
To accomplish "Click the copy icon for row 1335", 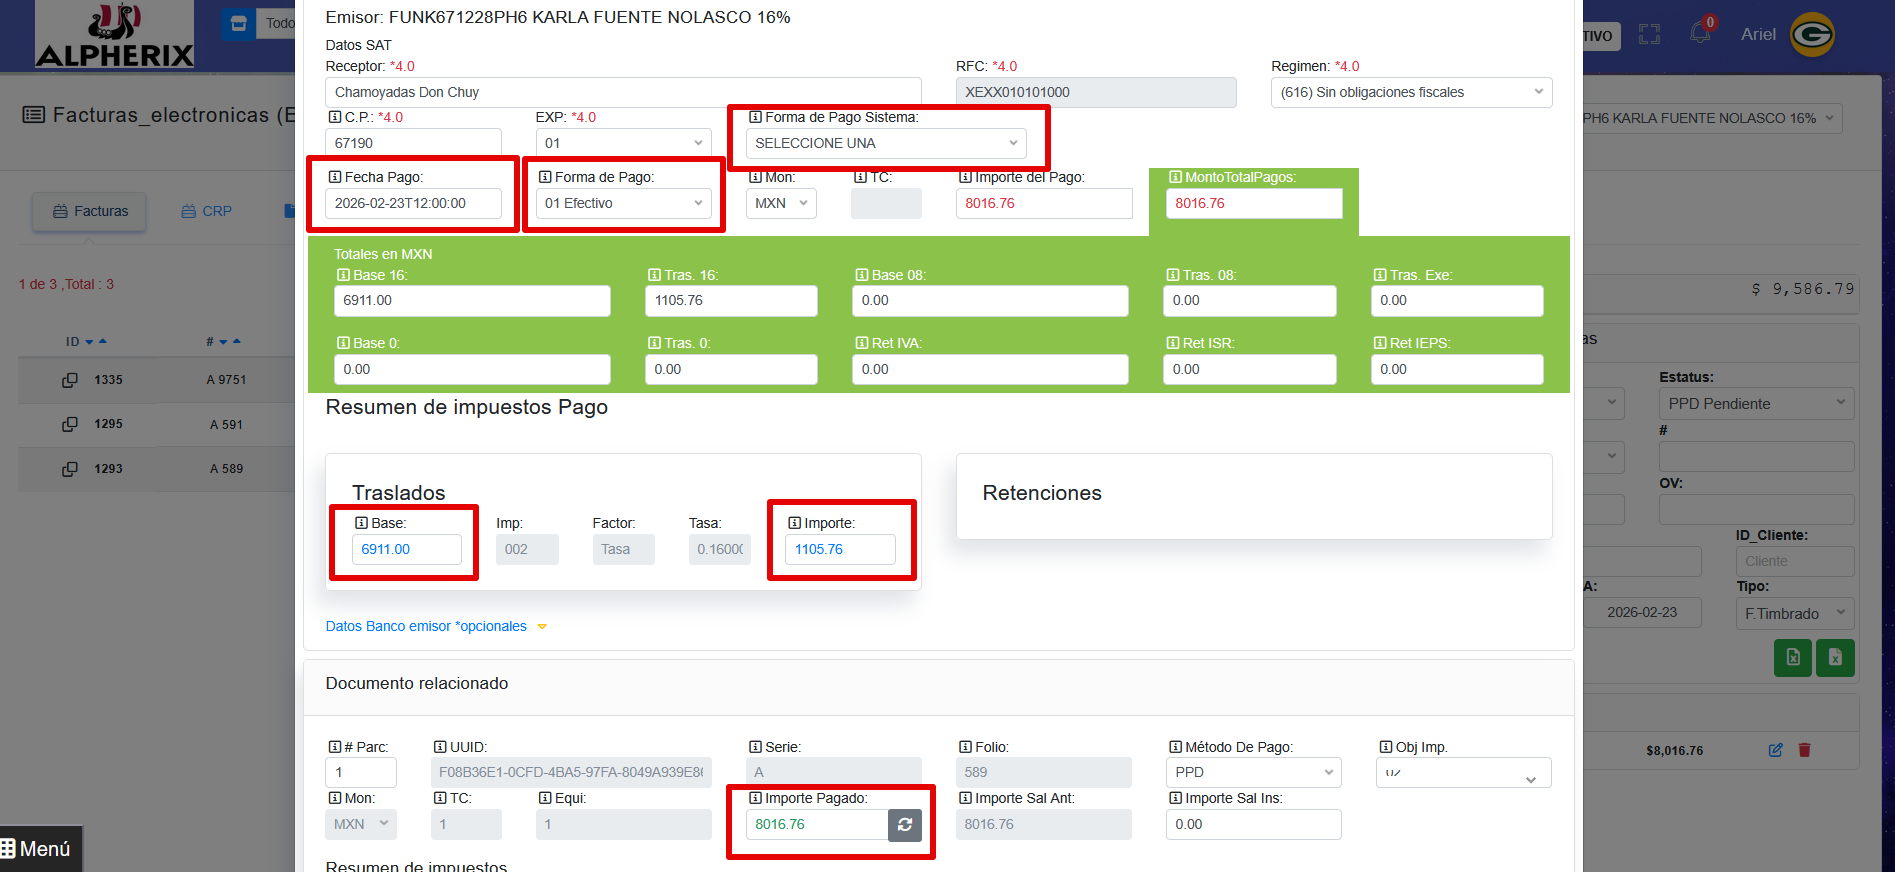I will tap(70, 380).
